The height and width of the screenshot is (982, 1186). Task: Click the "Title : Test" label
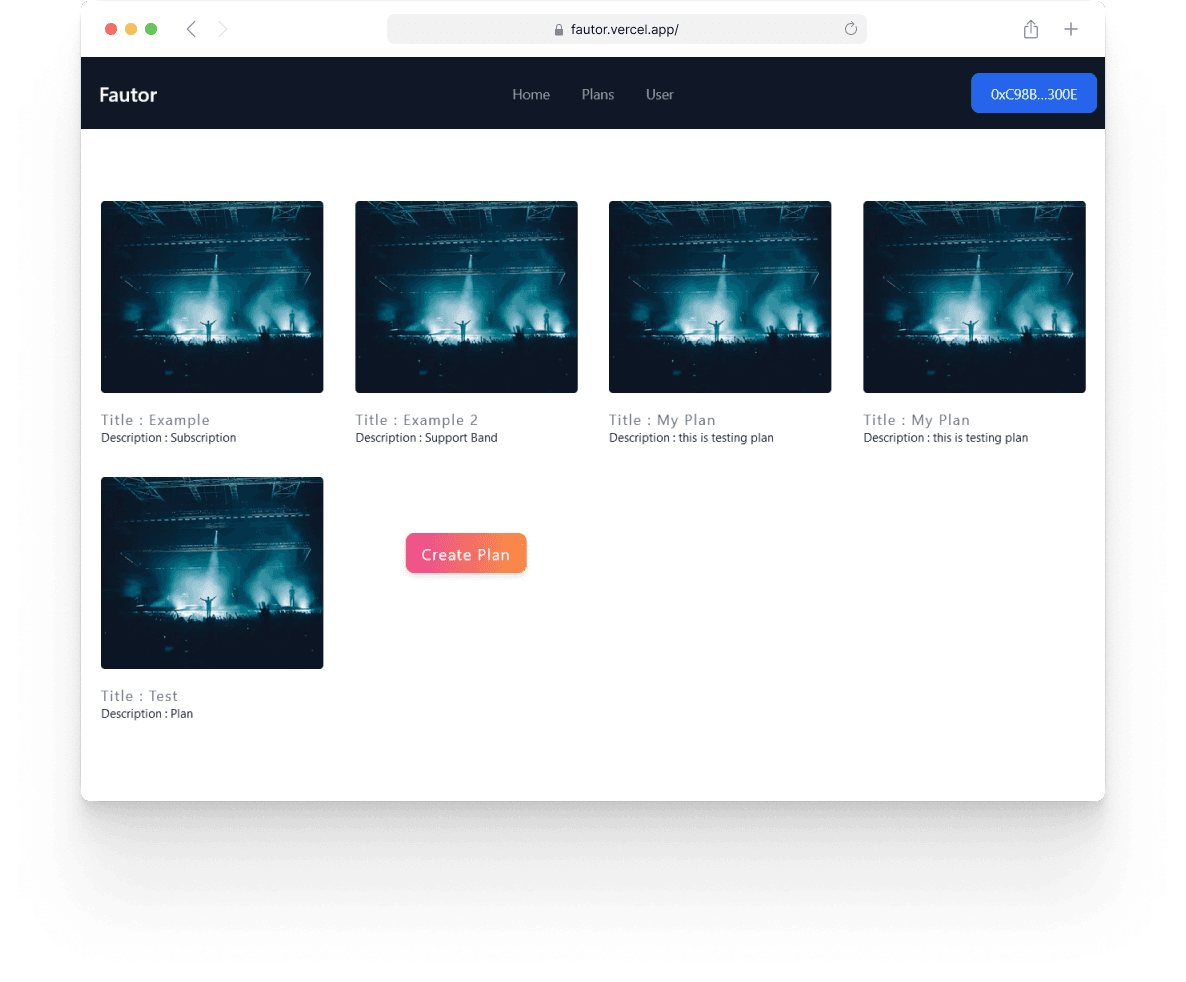140,696
